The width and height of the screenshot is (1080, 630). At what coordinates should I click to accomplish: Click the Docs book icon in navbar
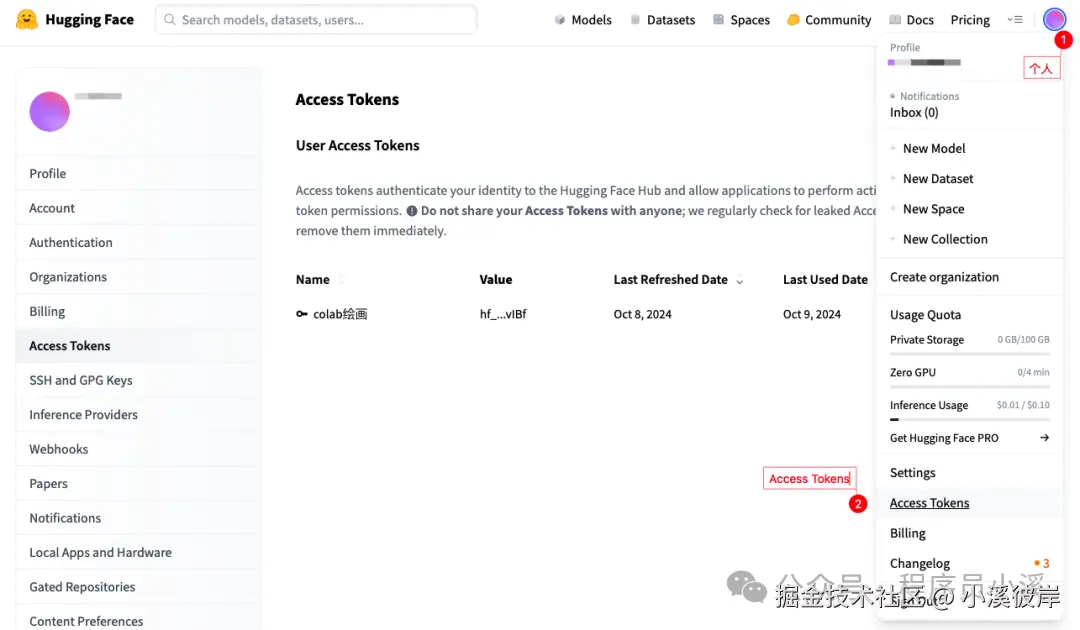coord(895,20)
